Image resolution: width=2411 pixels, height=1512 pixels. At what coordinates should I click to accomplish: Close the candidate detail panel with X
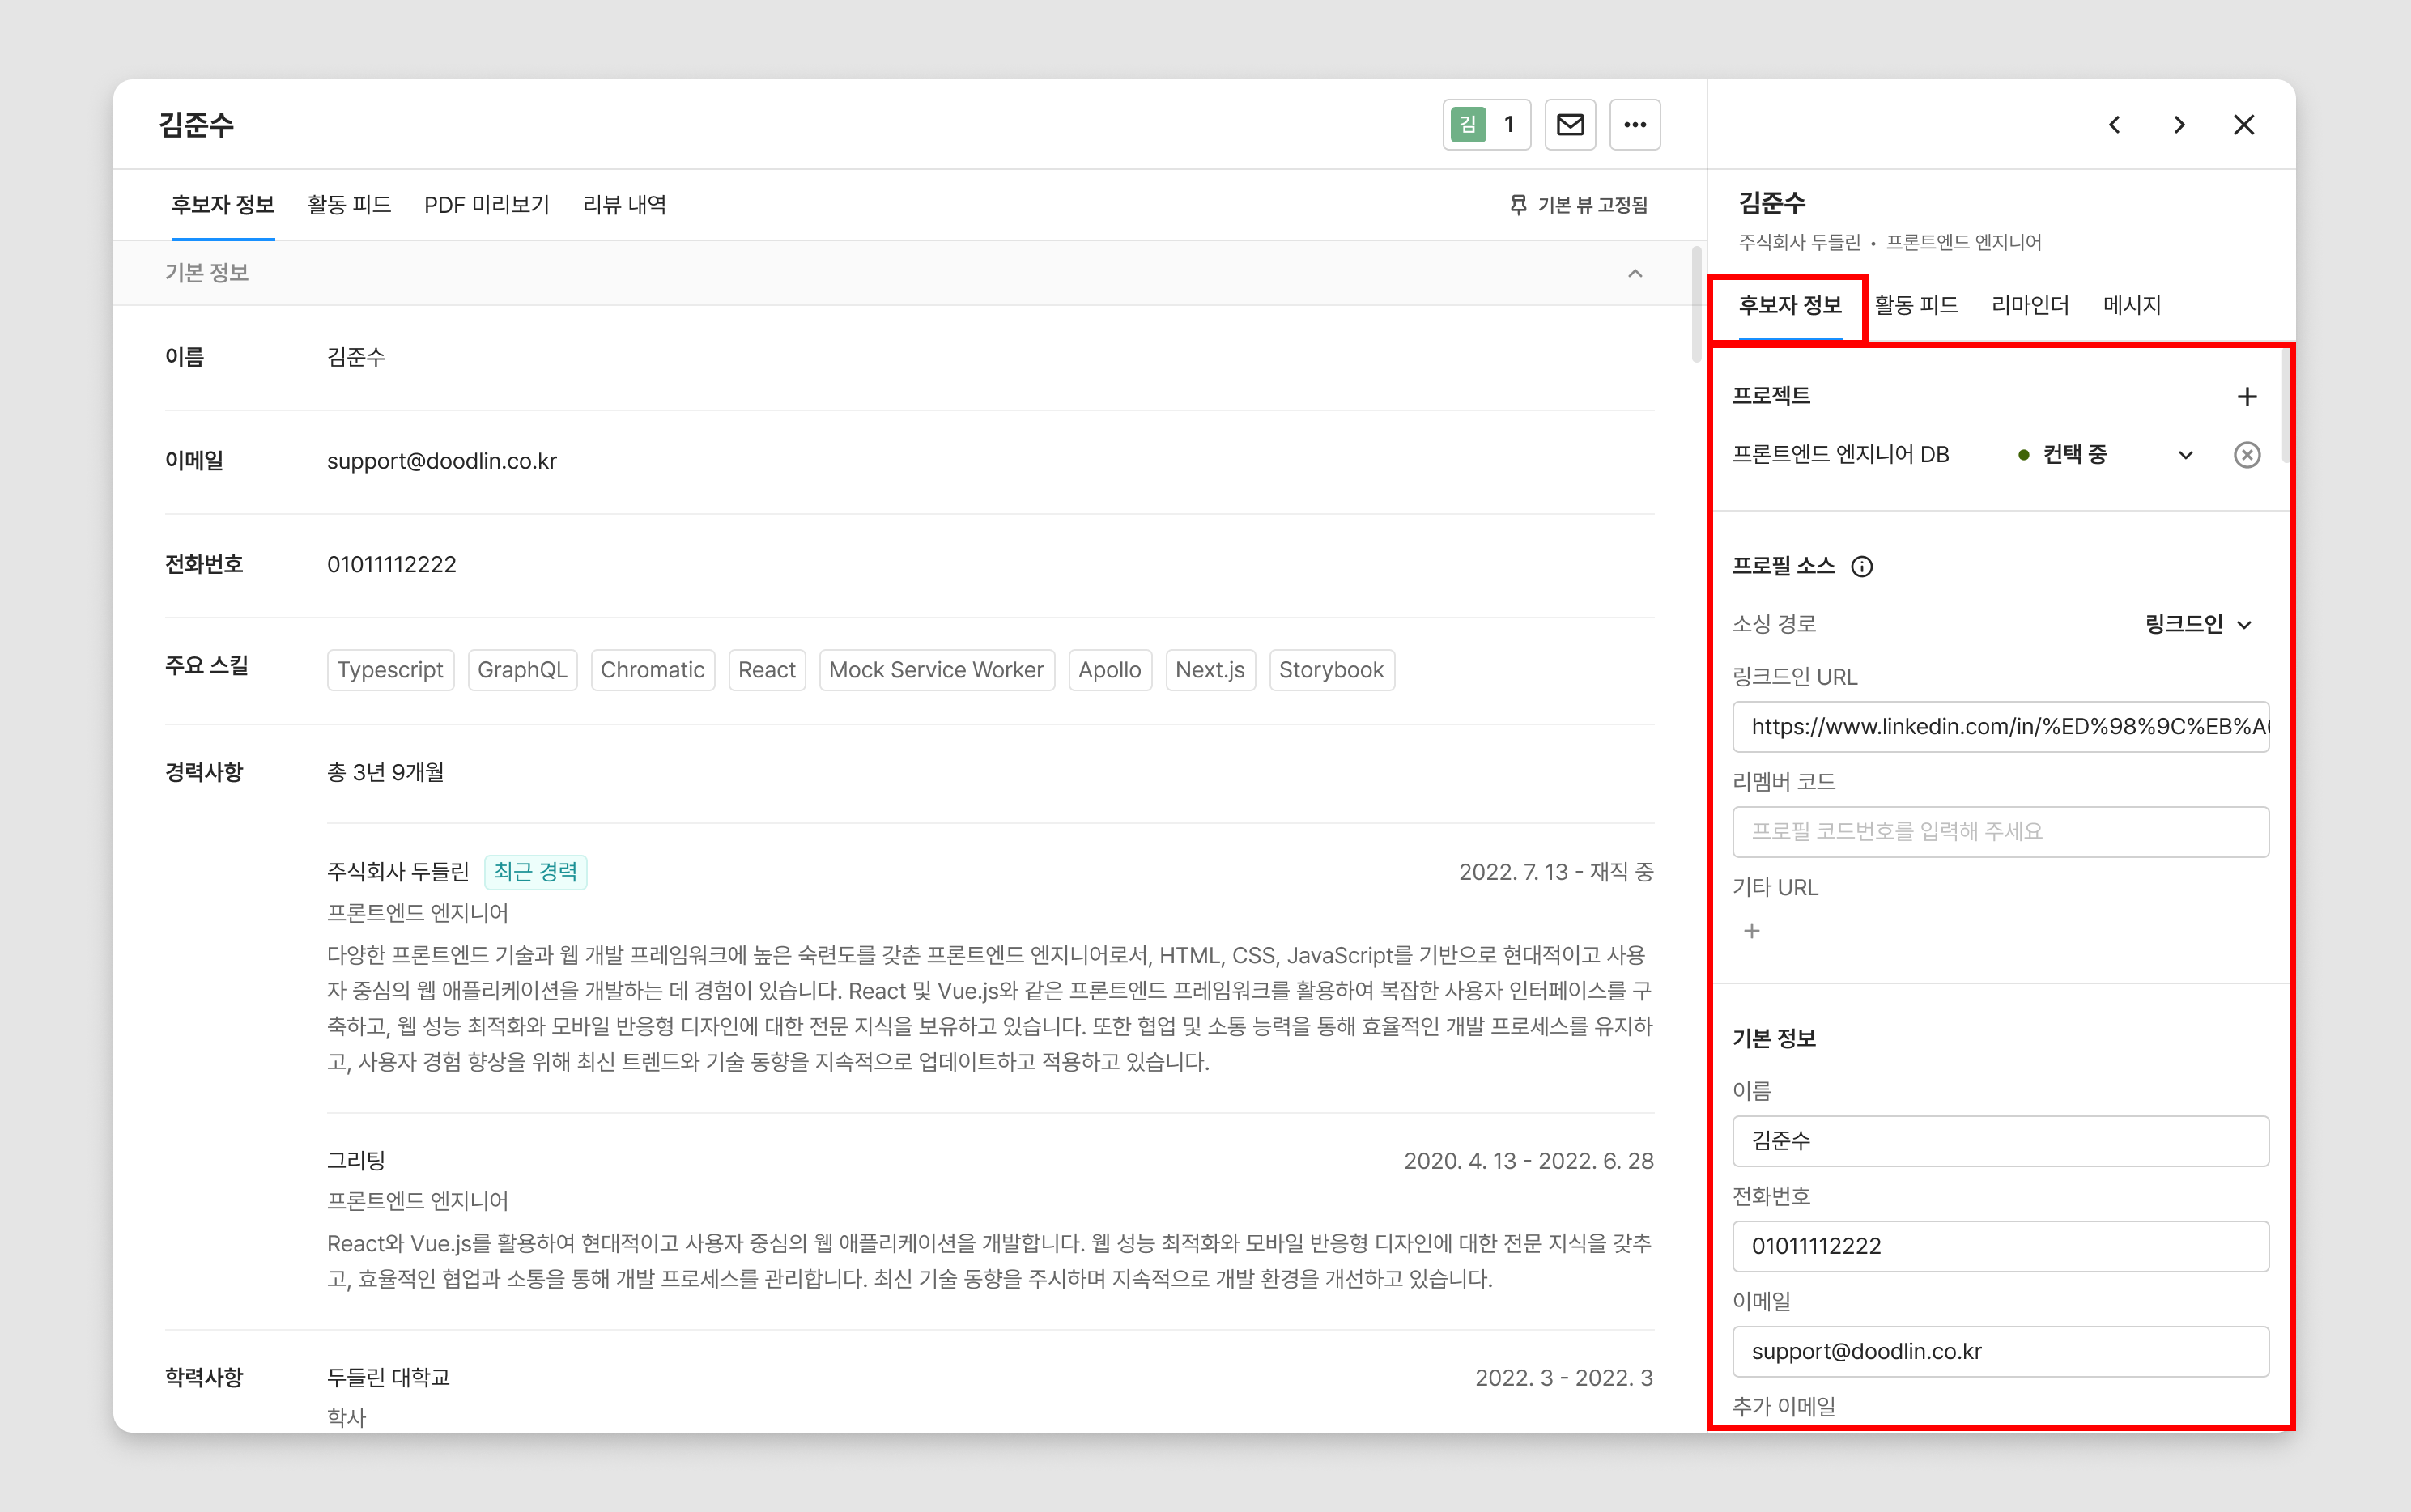point(2244,125)
